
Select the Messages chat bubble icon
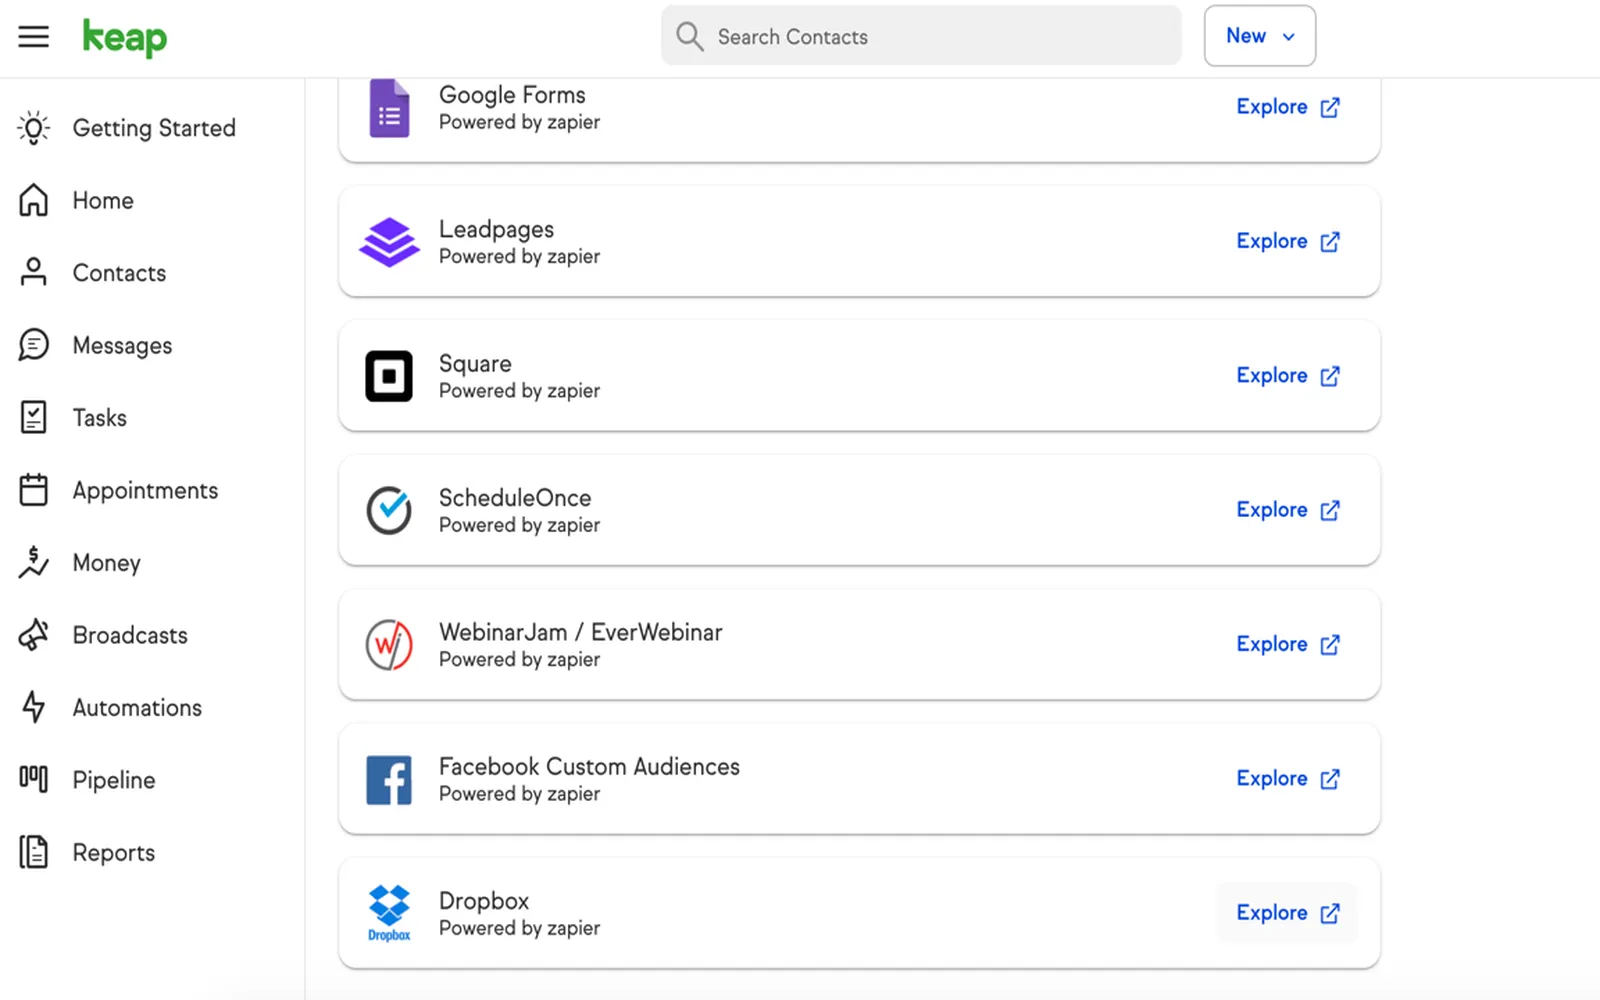[33, 345]
